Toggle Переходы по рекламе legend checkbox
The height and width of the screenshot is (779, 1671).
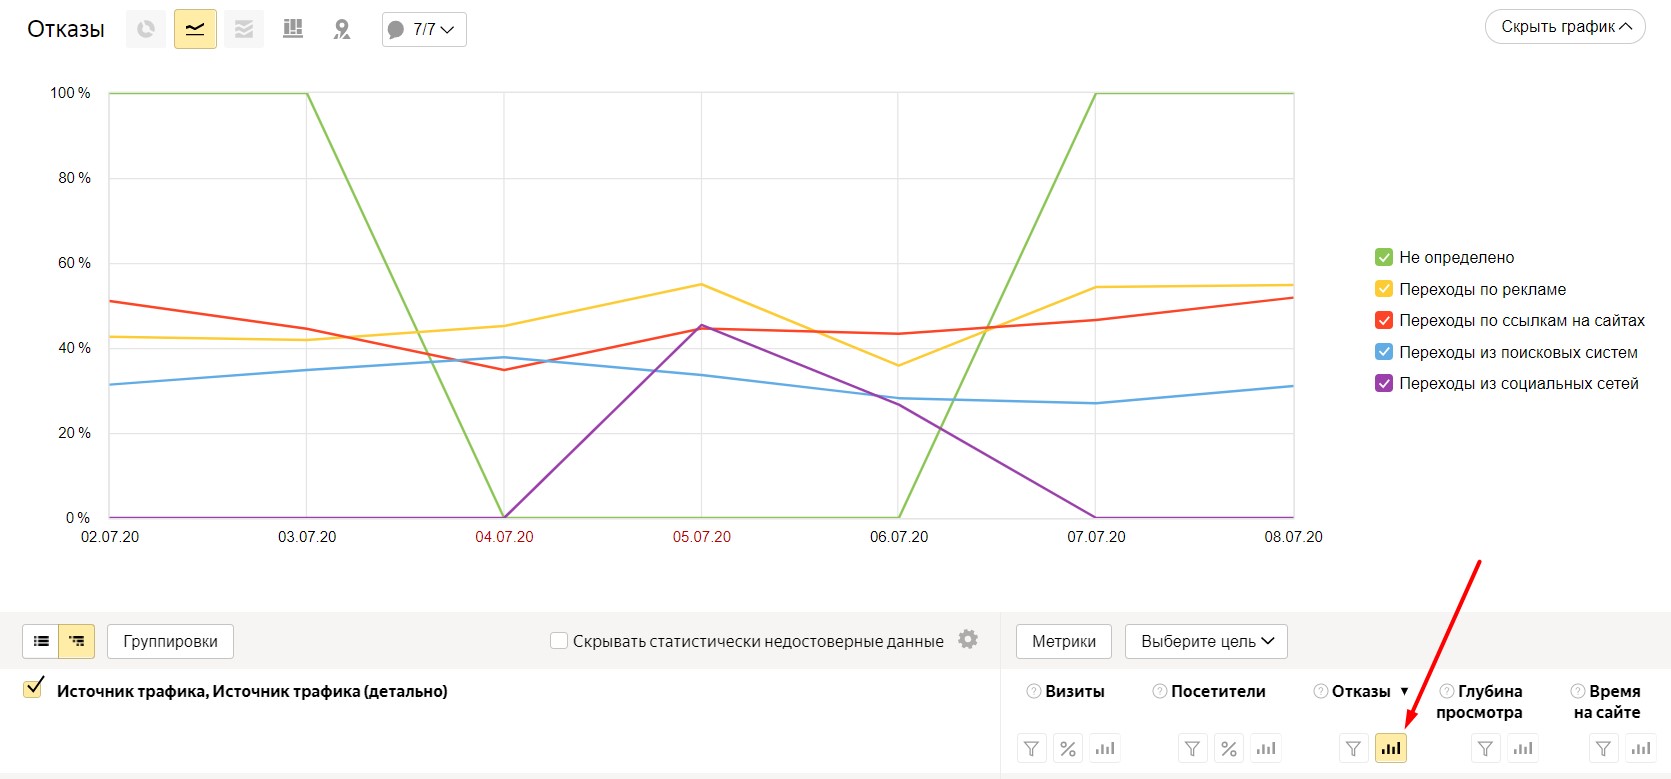point(1384,289)
